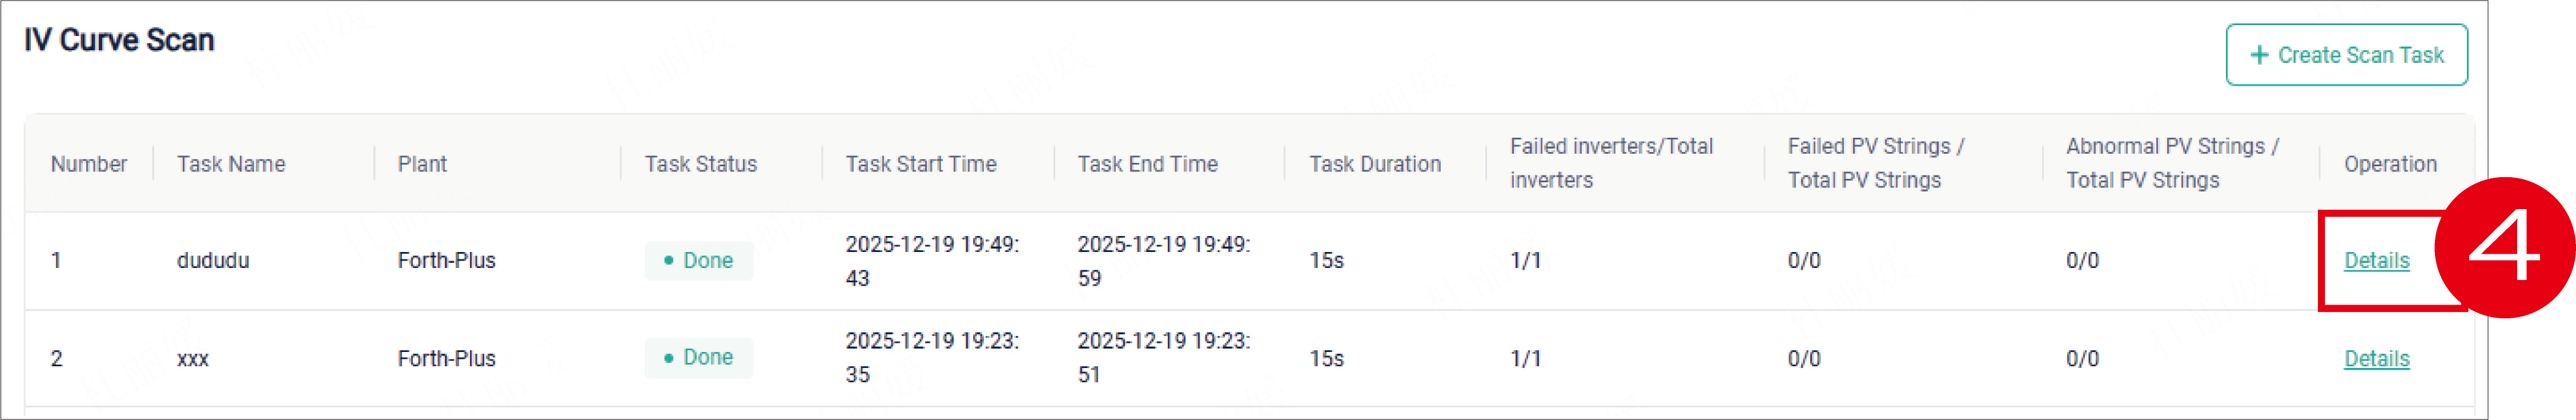
Task: Click the Task End Time column header
Action: (x=1147, y=164)
